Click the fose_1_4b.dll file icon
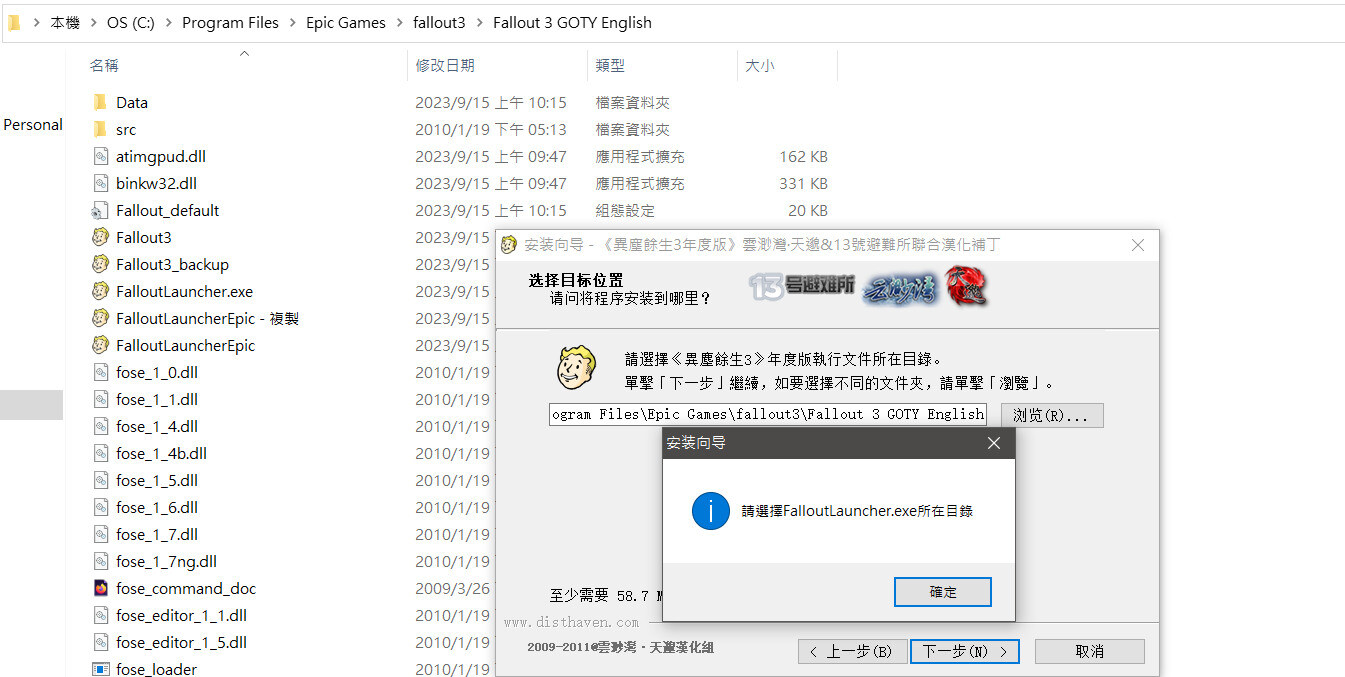Viewport: 1345px width, 677px height. (x=100, y=453)
